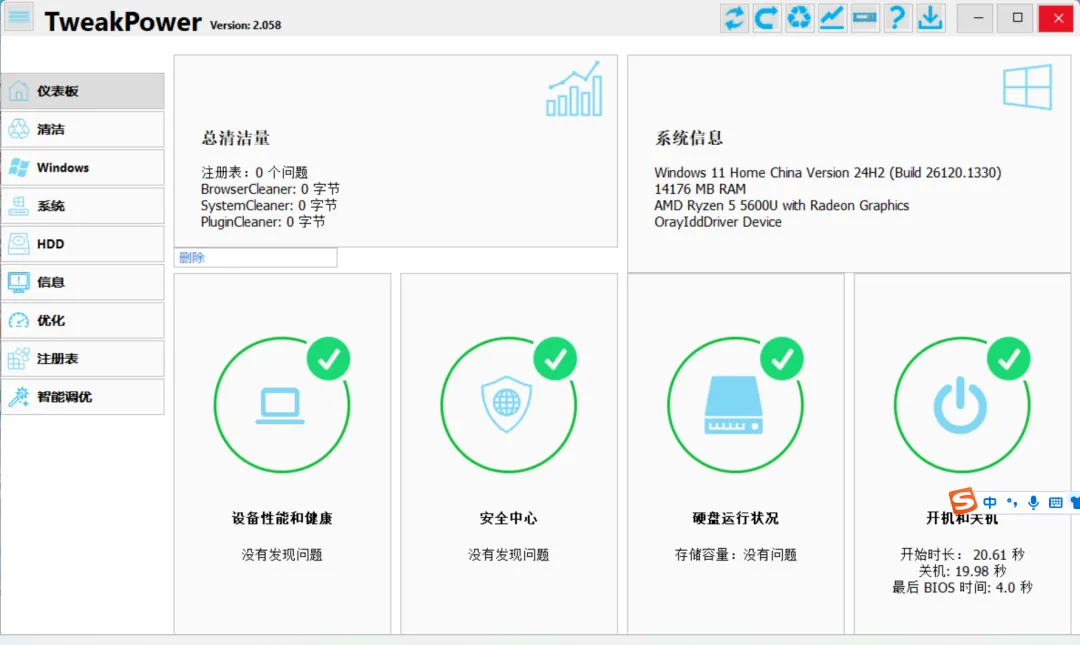The image size is (1080, 645).
Task: Click the download arrow toolbar icon
Action: [931, 18]
